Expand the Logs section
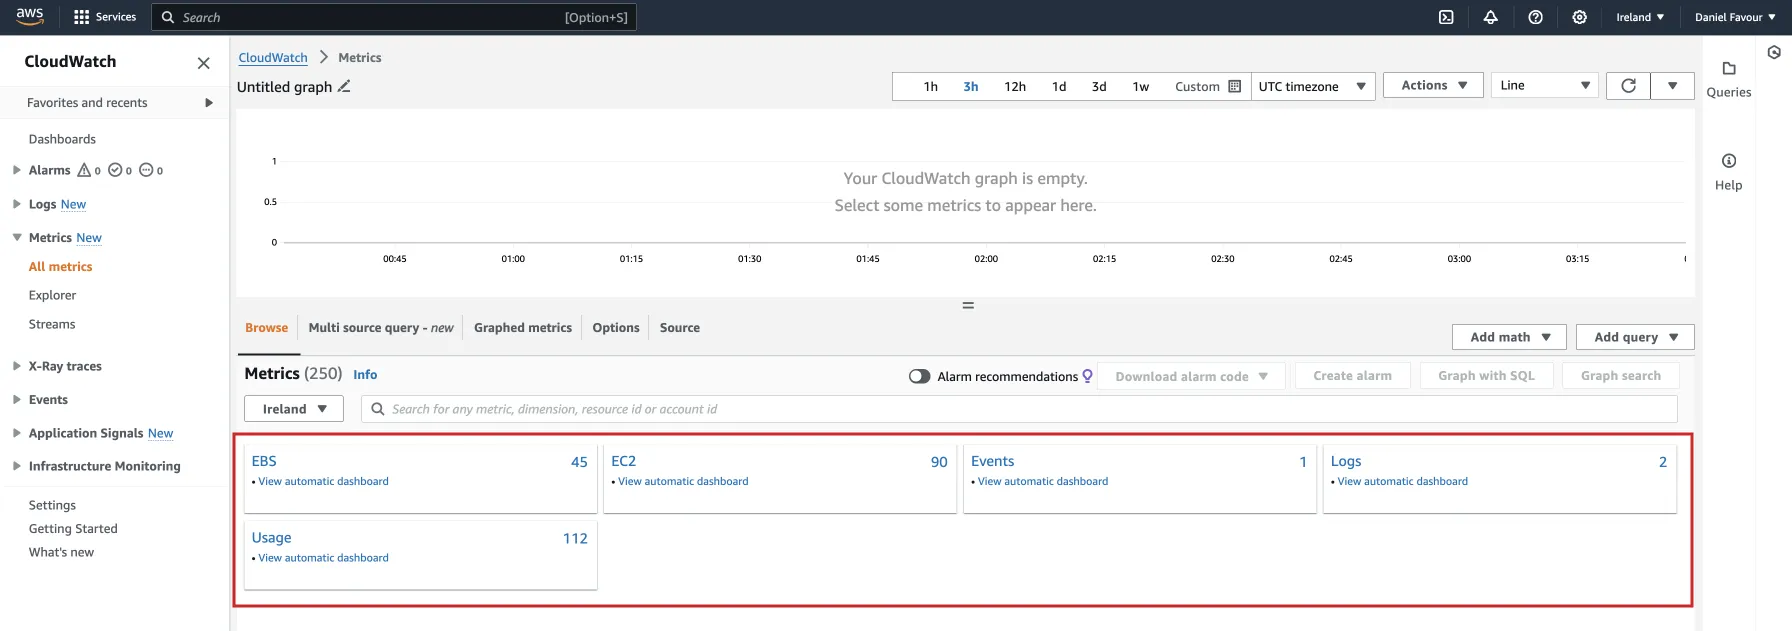The height and width of the screenshot is (631, 1792). pyautogui.click(x=16, y=204)
